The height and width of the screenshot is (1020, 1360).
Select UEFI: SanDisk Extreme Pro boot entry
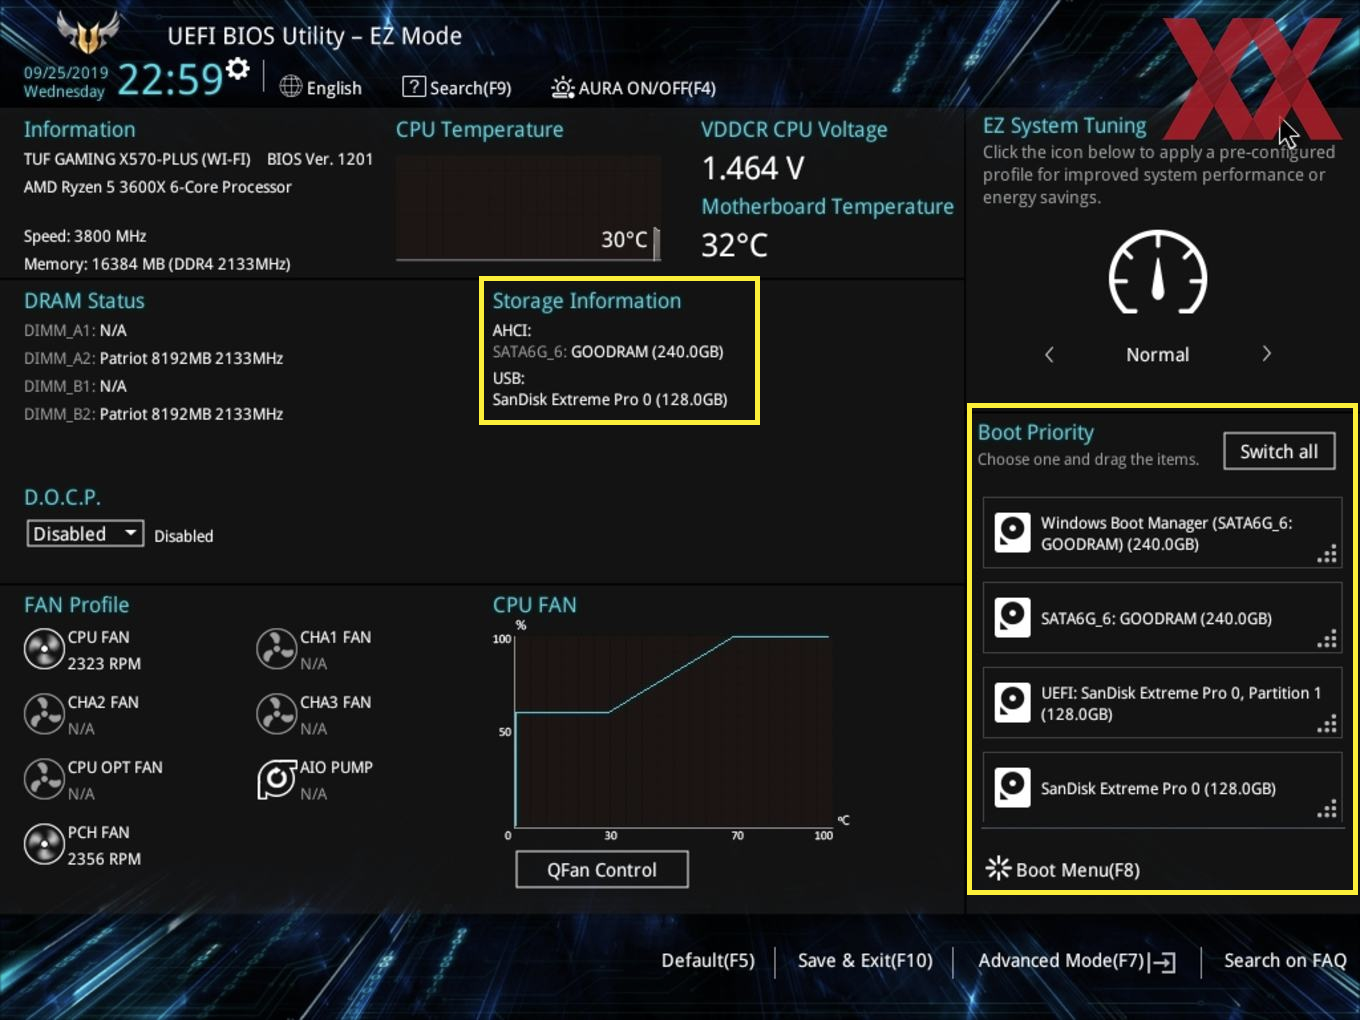[1162, 703]
